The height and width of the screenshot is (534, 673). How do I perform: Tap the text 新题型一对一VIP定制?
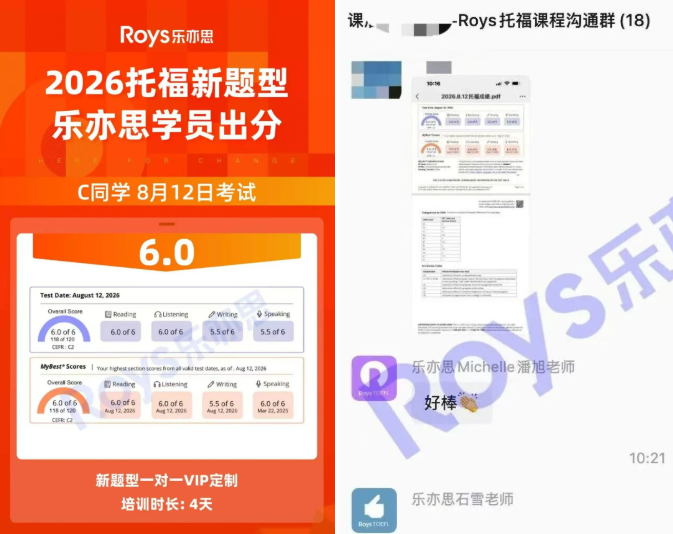pos(167,480)
